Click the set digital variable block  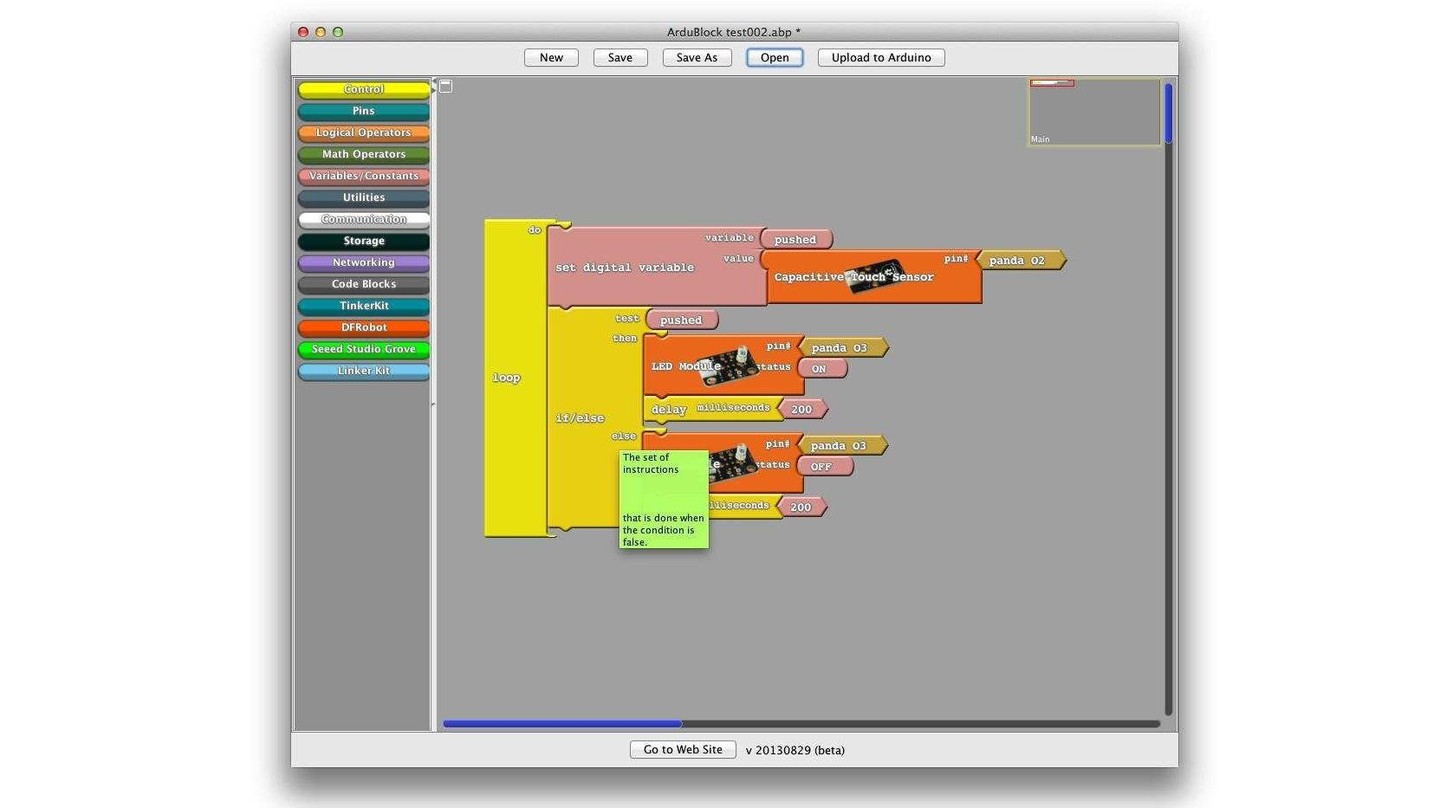624,268
